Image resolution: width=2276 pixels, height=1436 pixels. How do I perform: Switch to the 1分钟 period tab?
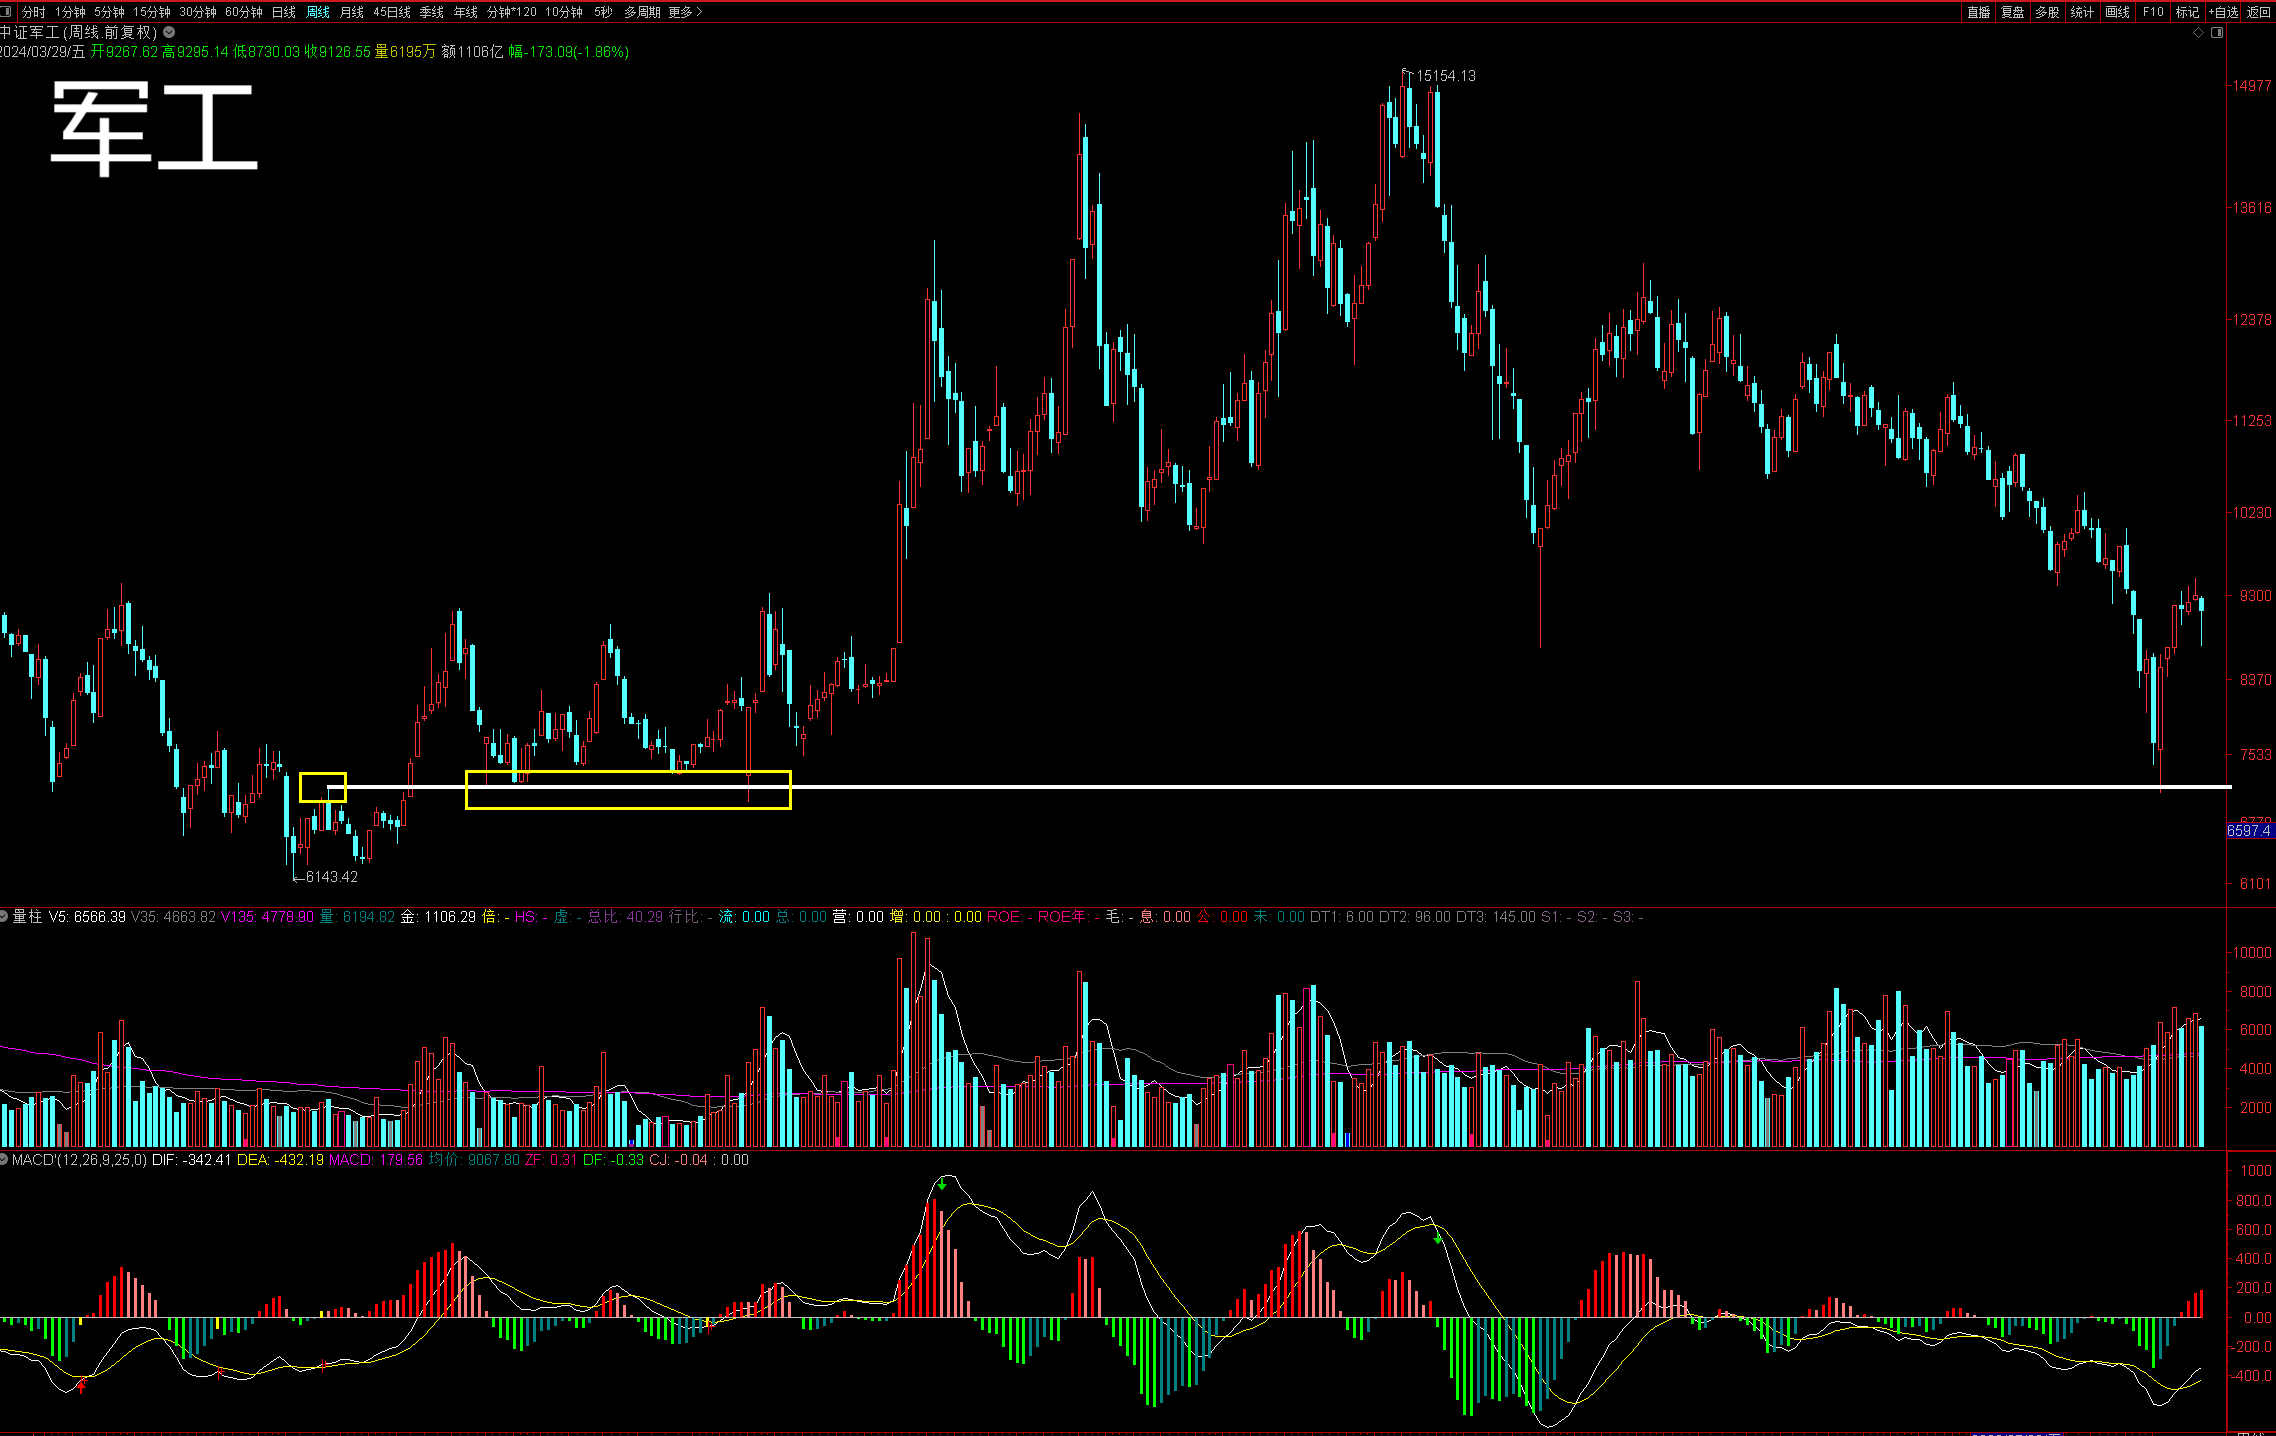tap(70, 12)
